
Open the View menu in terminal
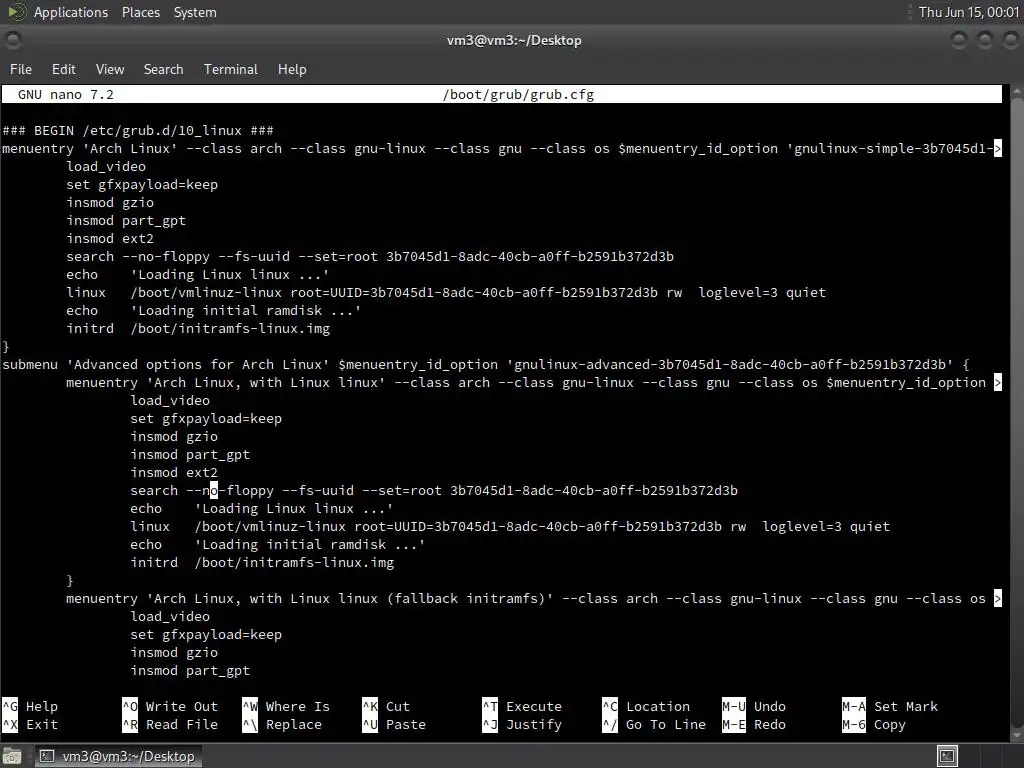110,69
